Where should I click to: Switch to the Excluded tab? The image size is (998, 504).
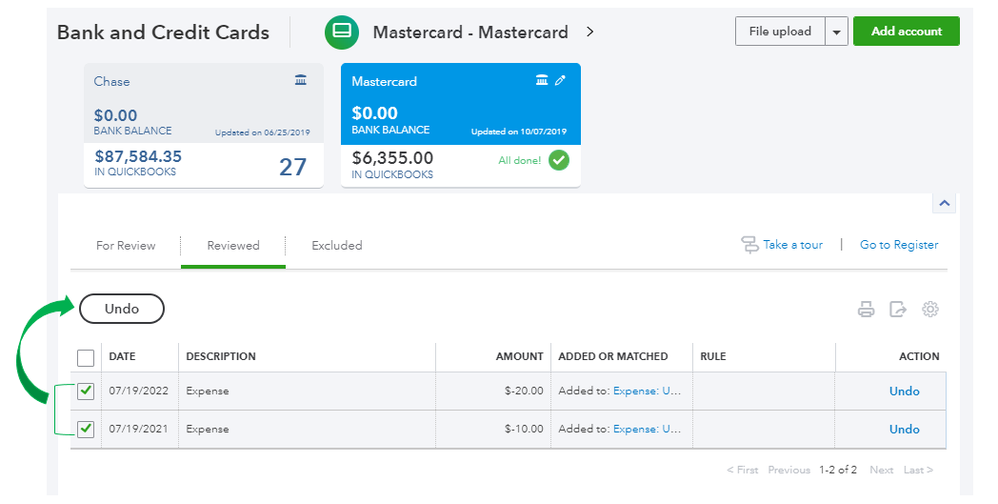pos(337,246)
